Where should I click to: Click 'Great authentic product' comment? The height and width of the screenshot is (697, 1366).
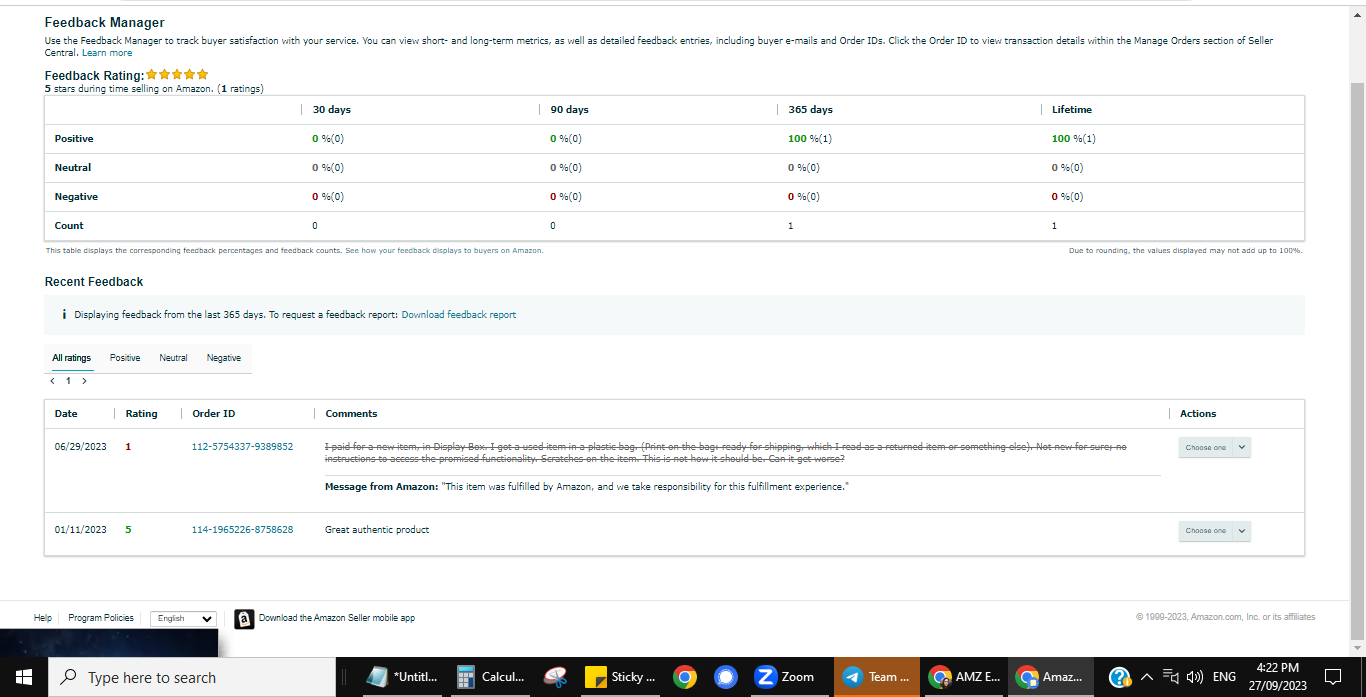pyautogui.click(x=377, y=529)
